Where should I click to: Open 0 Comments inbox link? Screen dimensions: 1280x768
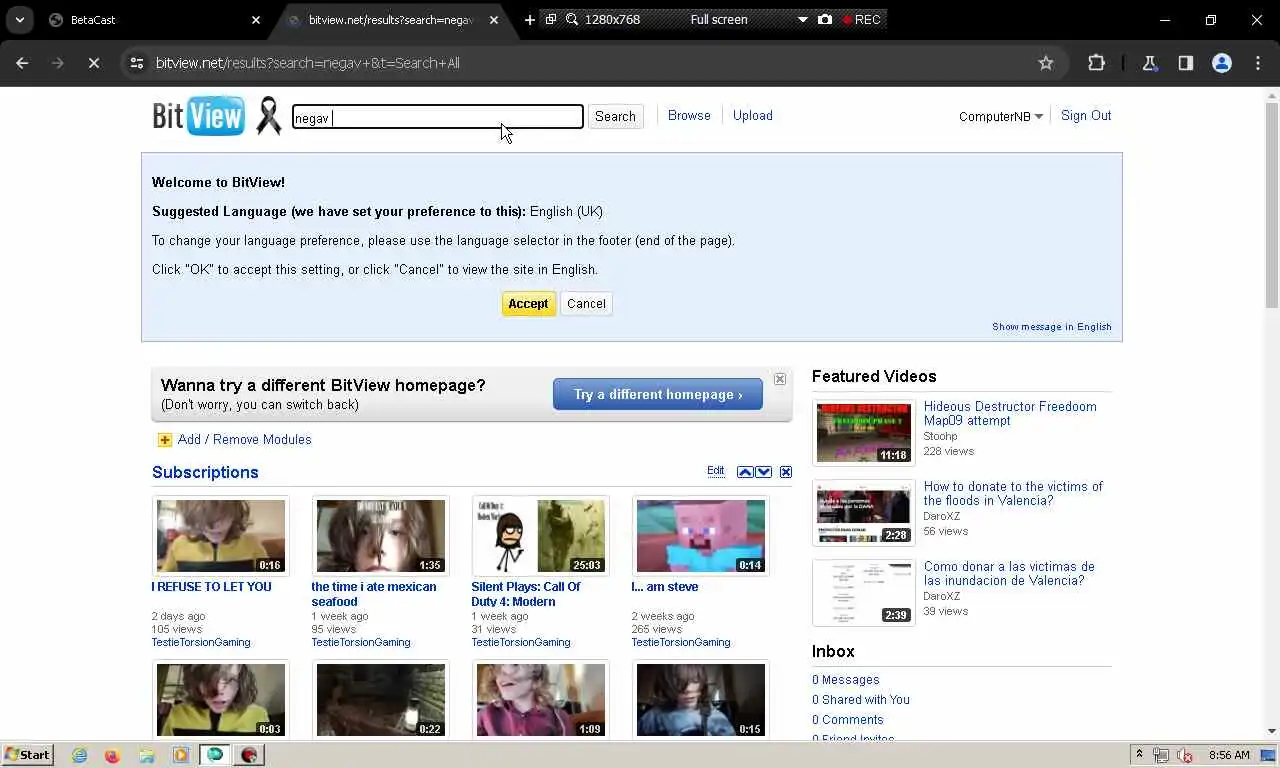[848, 720]
